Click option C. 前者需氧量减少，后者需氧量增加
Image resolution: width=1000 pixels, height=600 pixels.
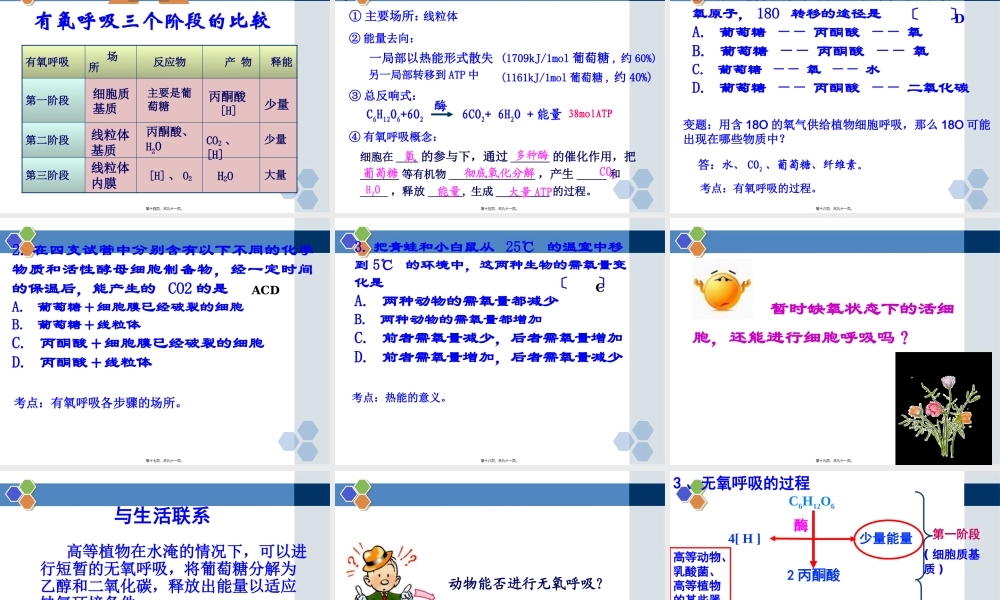click(488, 338)
